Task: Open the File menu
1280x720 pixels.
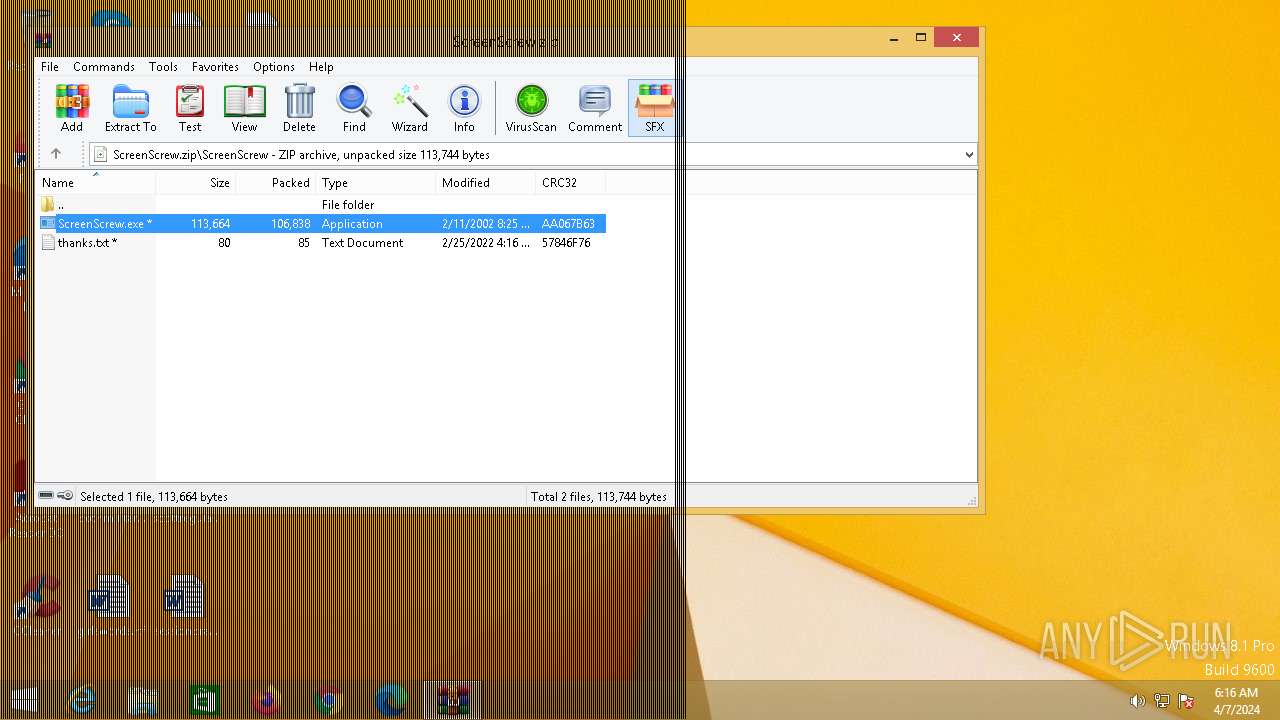Action: [50, 67]
